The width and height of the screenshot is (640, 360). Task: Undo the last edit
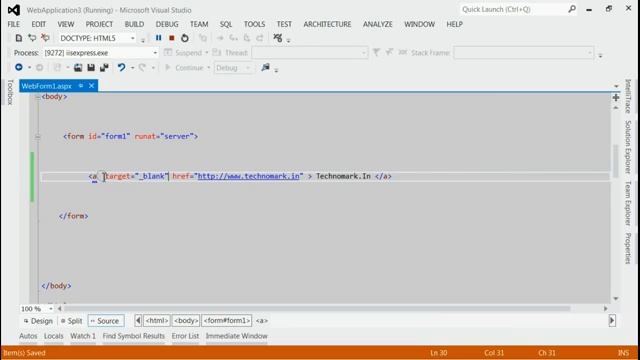tap(121, 67)
